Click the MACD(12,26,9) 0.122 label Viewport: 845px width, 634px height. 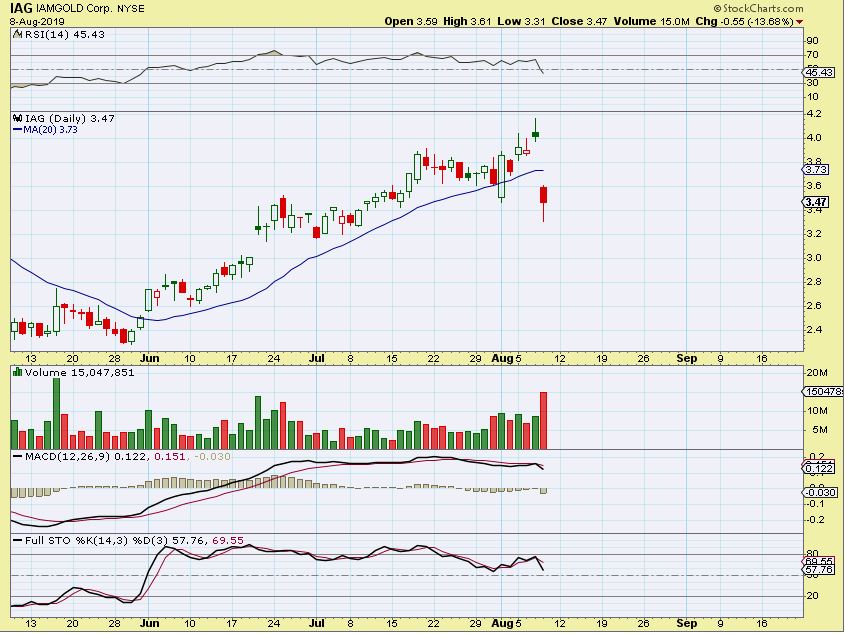point(86,457)
